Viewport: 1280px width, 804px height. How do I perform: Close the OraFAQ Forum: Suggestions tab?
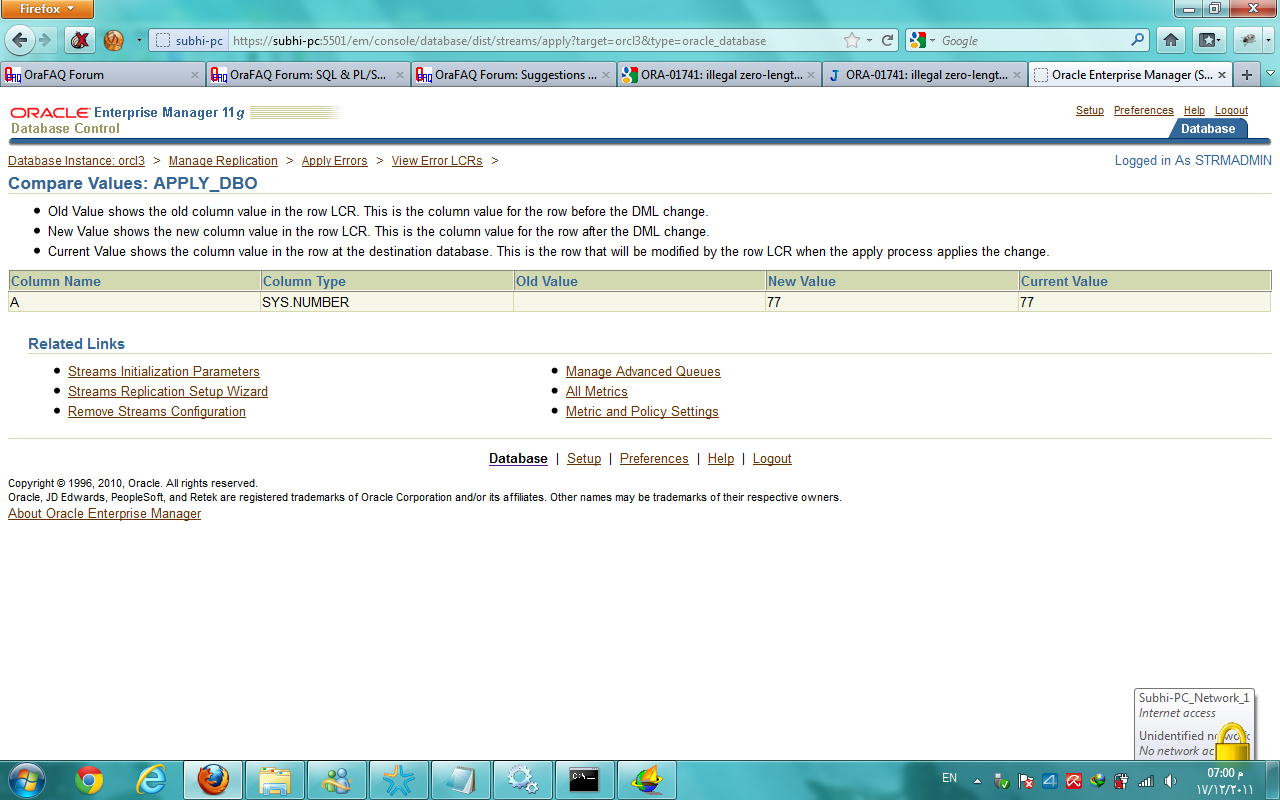pyautogui.click(x=606, y=75)
